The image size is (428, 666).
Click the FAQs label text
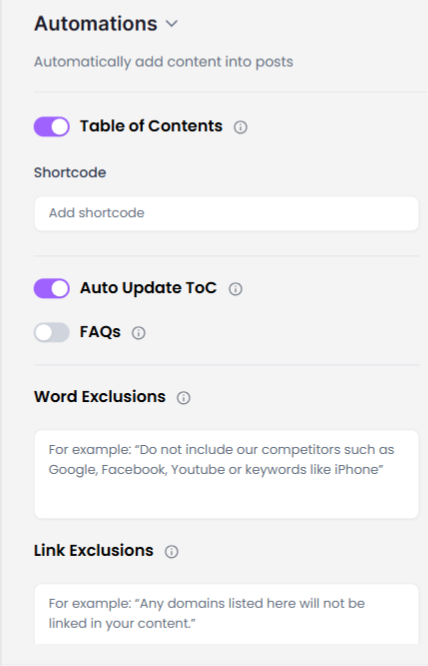tap(100, 332)
